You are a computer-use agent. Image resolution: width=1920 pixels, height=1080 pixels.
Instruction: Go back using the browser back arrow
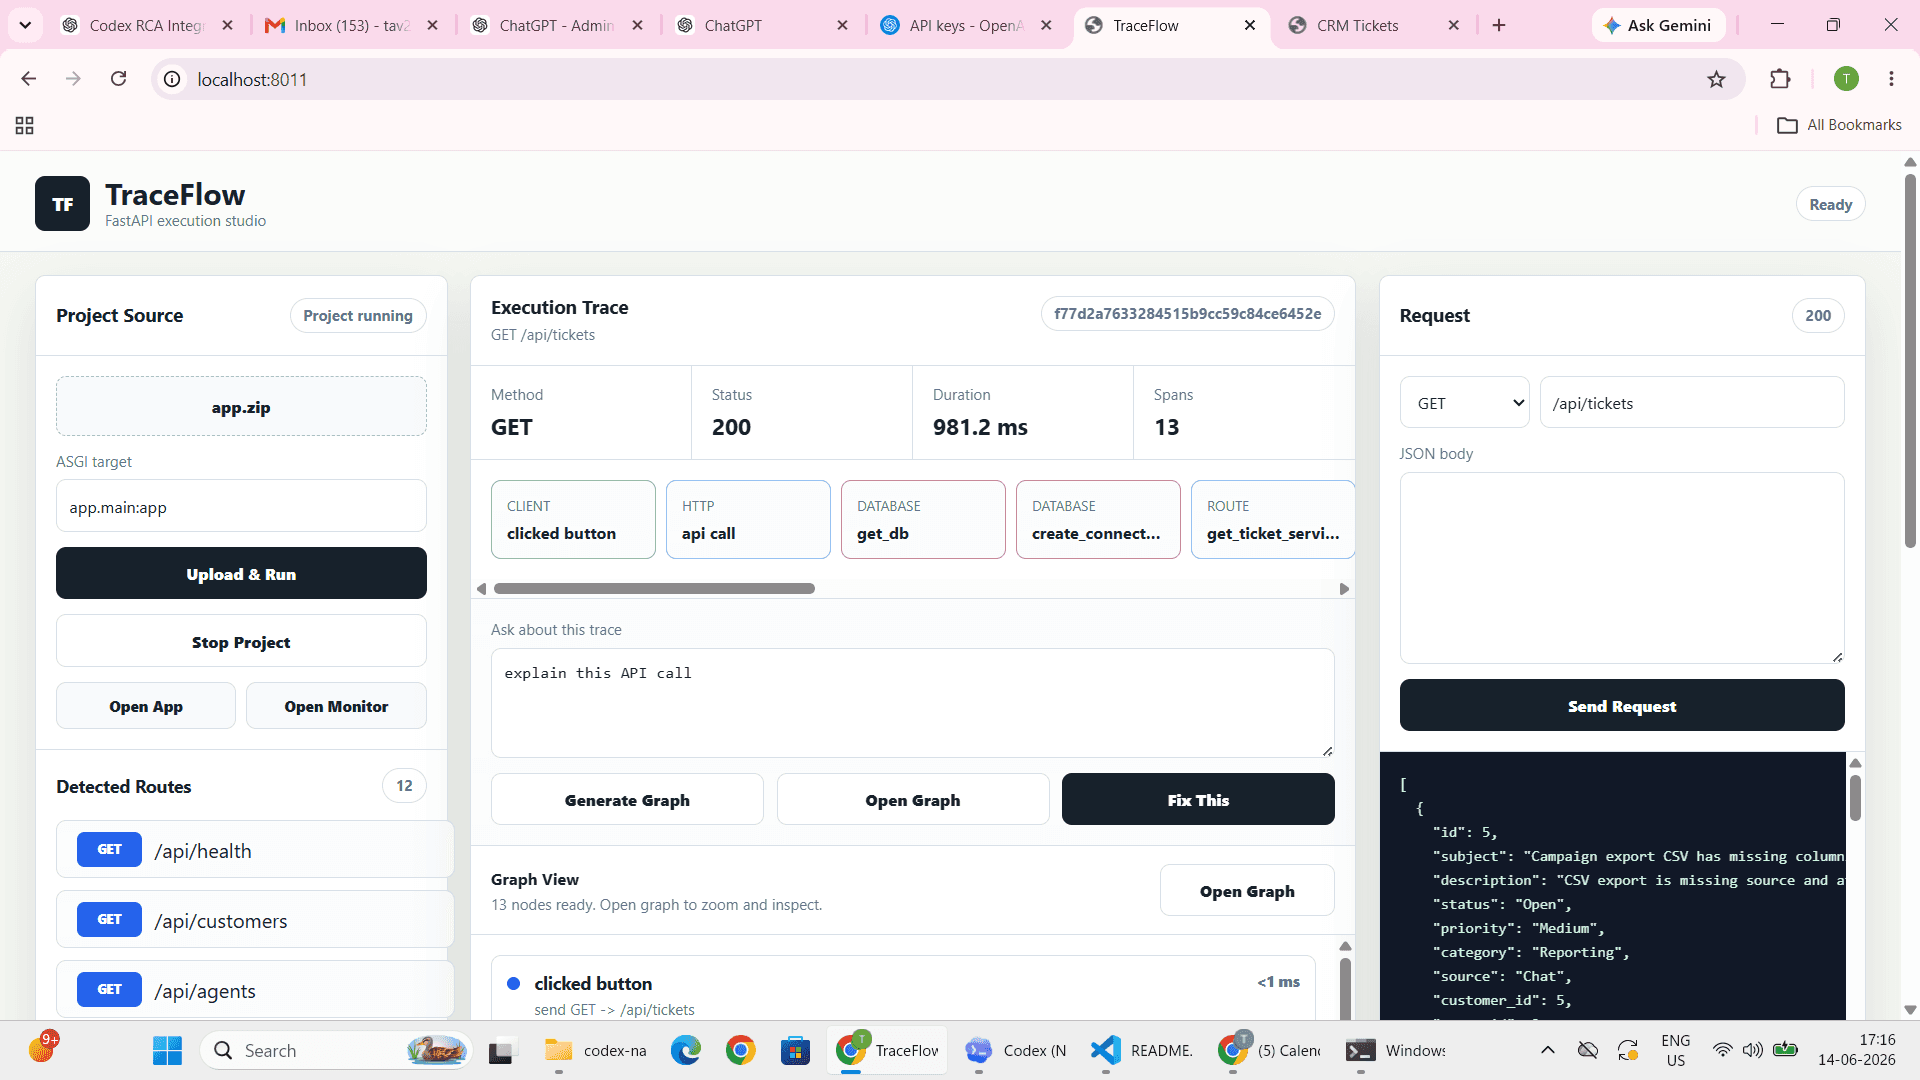click(x=28, y=79)
